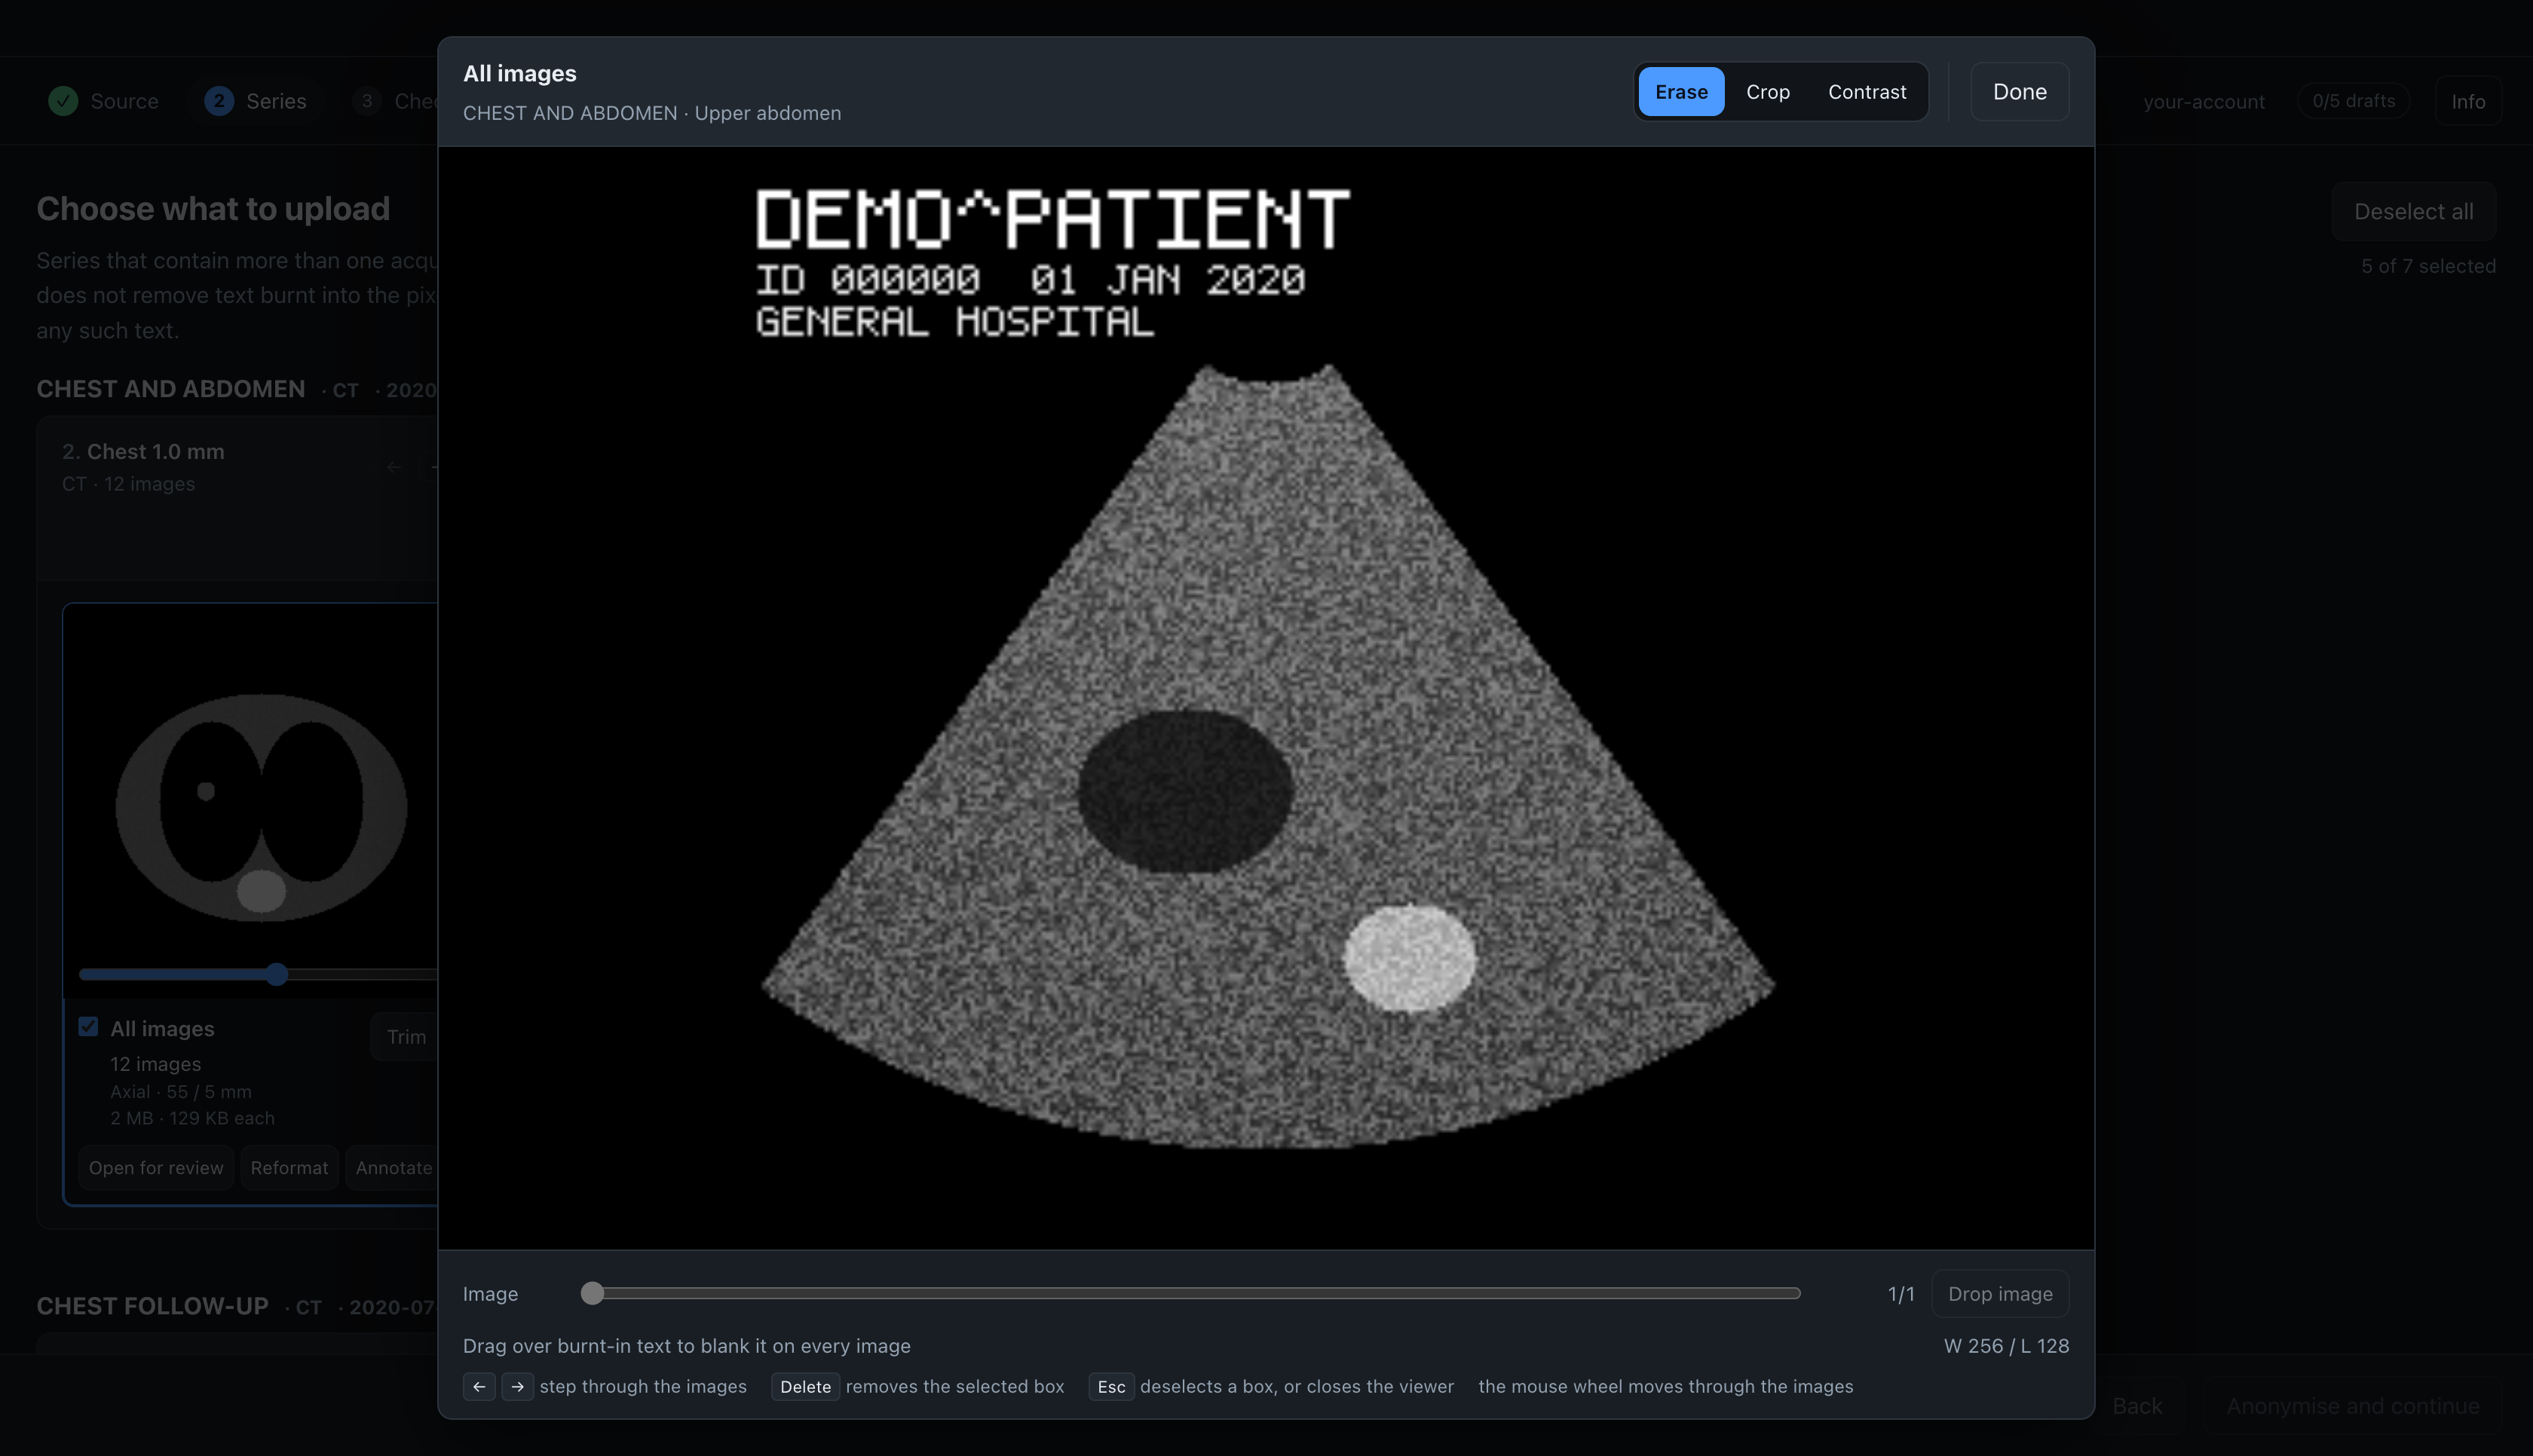This screenshot has width=2533, height=1456.
Task: Go to the Series step
Action: 256,101
